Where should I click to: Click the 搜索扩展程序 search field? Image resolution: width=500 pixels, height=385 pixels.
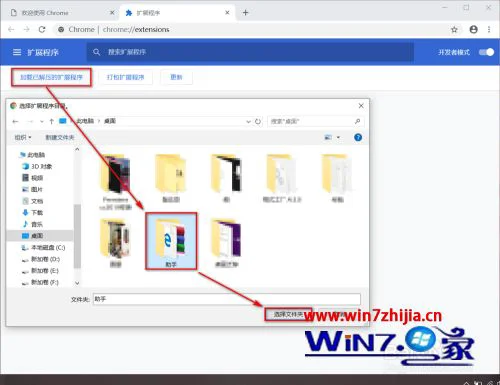(250, 52)
